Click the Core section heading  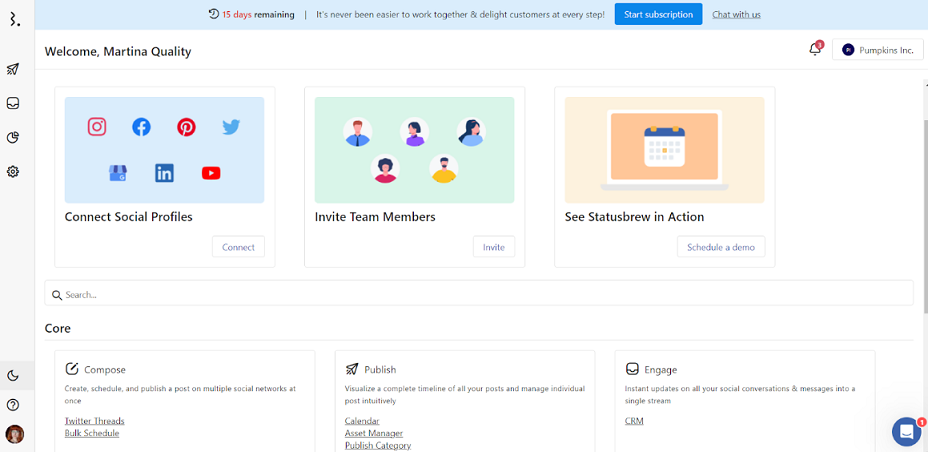[57, 328]
